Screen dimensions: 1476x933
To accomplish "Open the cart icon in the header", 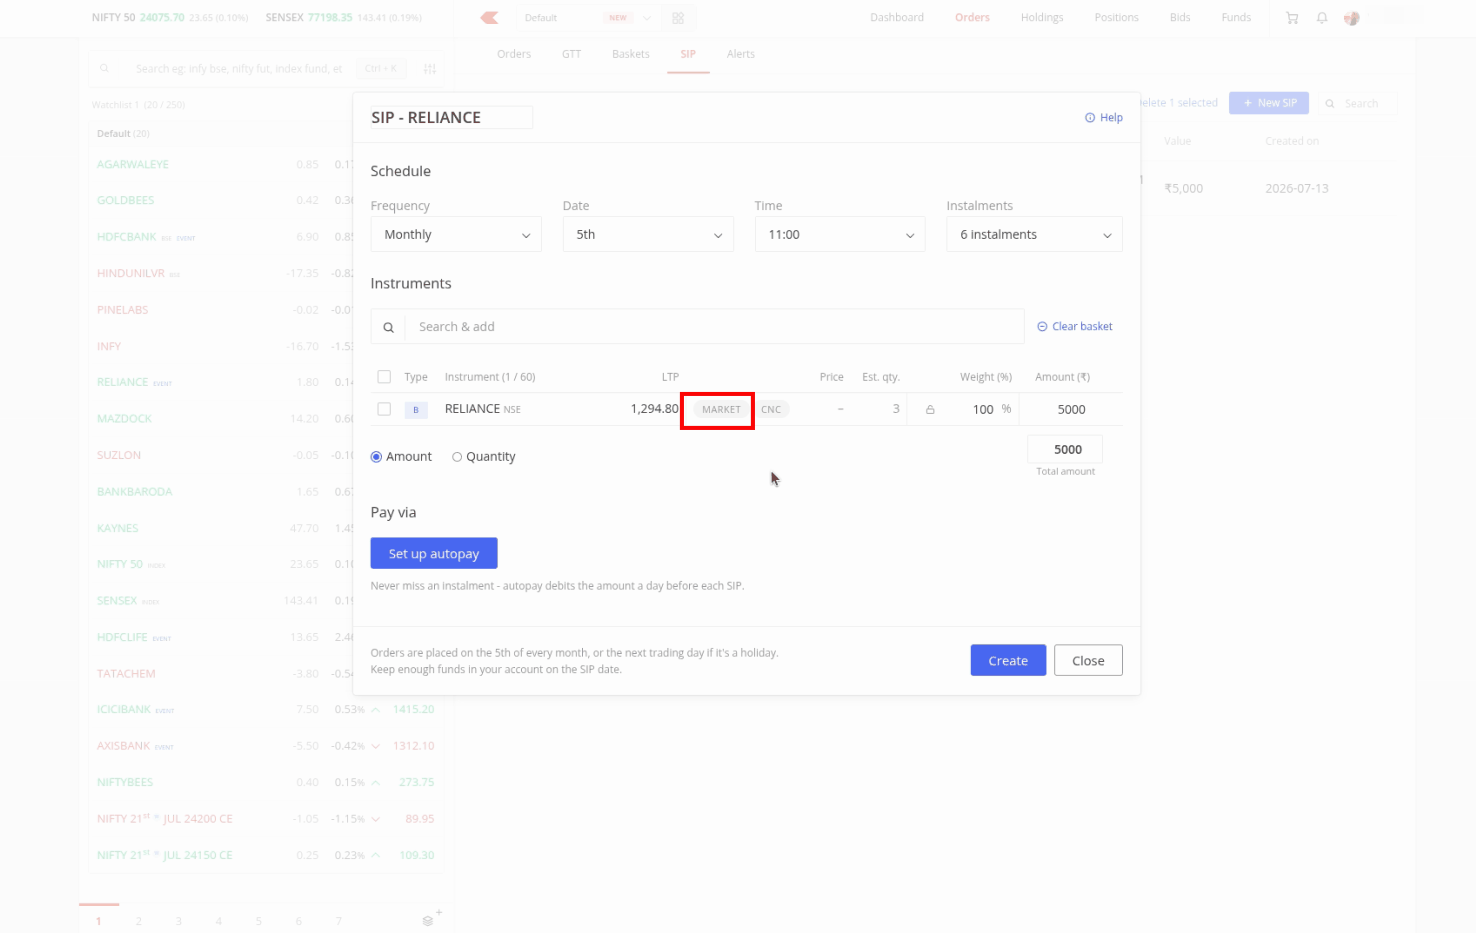I will [1292, 18].
